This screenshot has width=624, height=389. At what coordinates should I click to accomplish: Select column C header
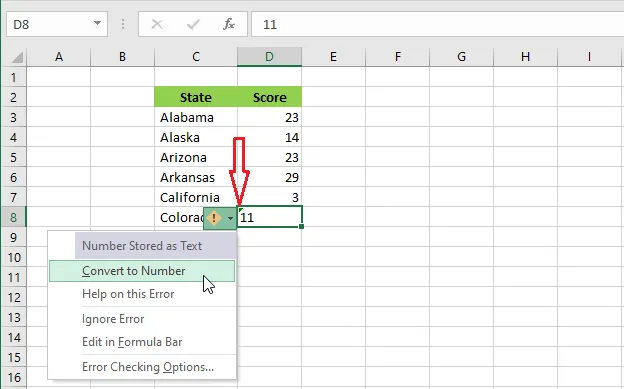(196, 57)
